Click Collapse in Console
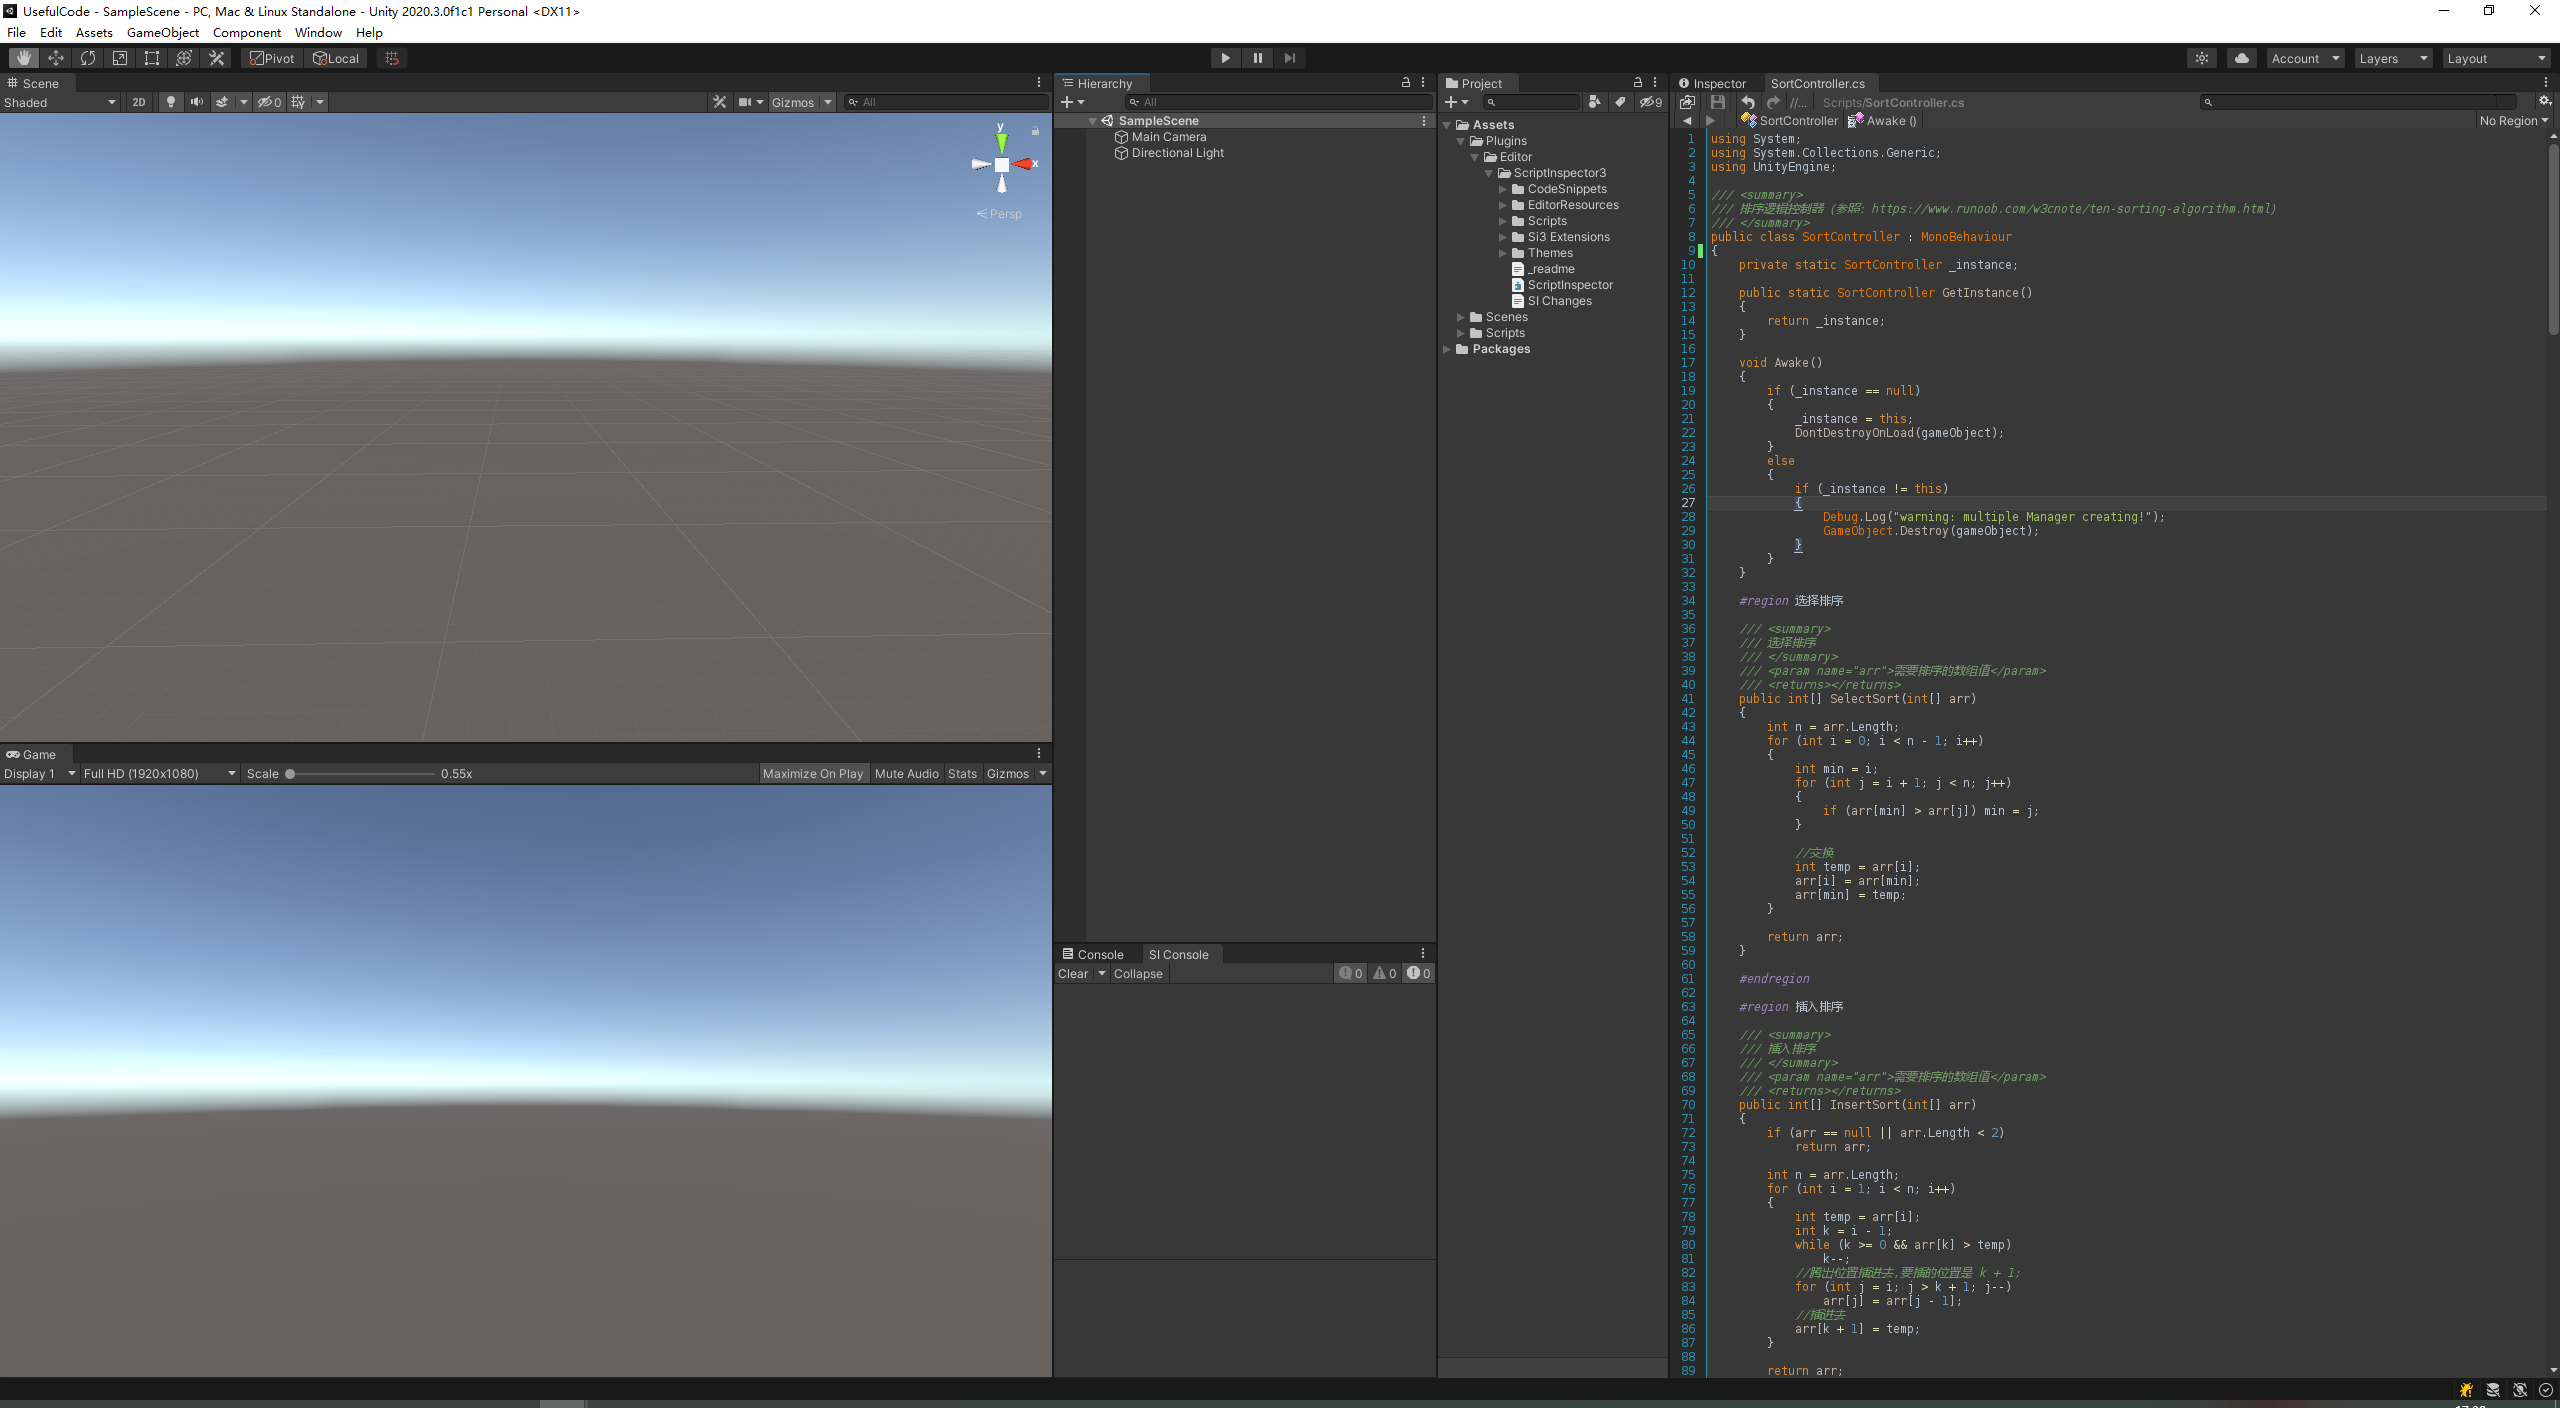The height and width of the screenshot is (1408, 2560). (1138, 973)
